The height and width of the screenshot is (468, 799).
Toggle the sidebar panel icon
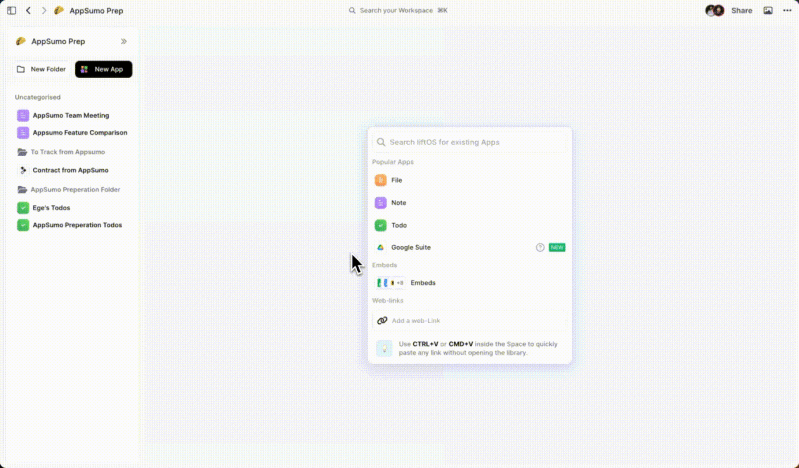coord(11,10)
